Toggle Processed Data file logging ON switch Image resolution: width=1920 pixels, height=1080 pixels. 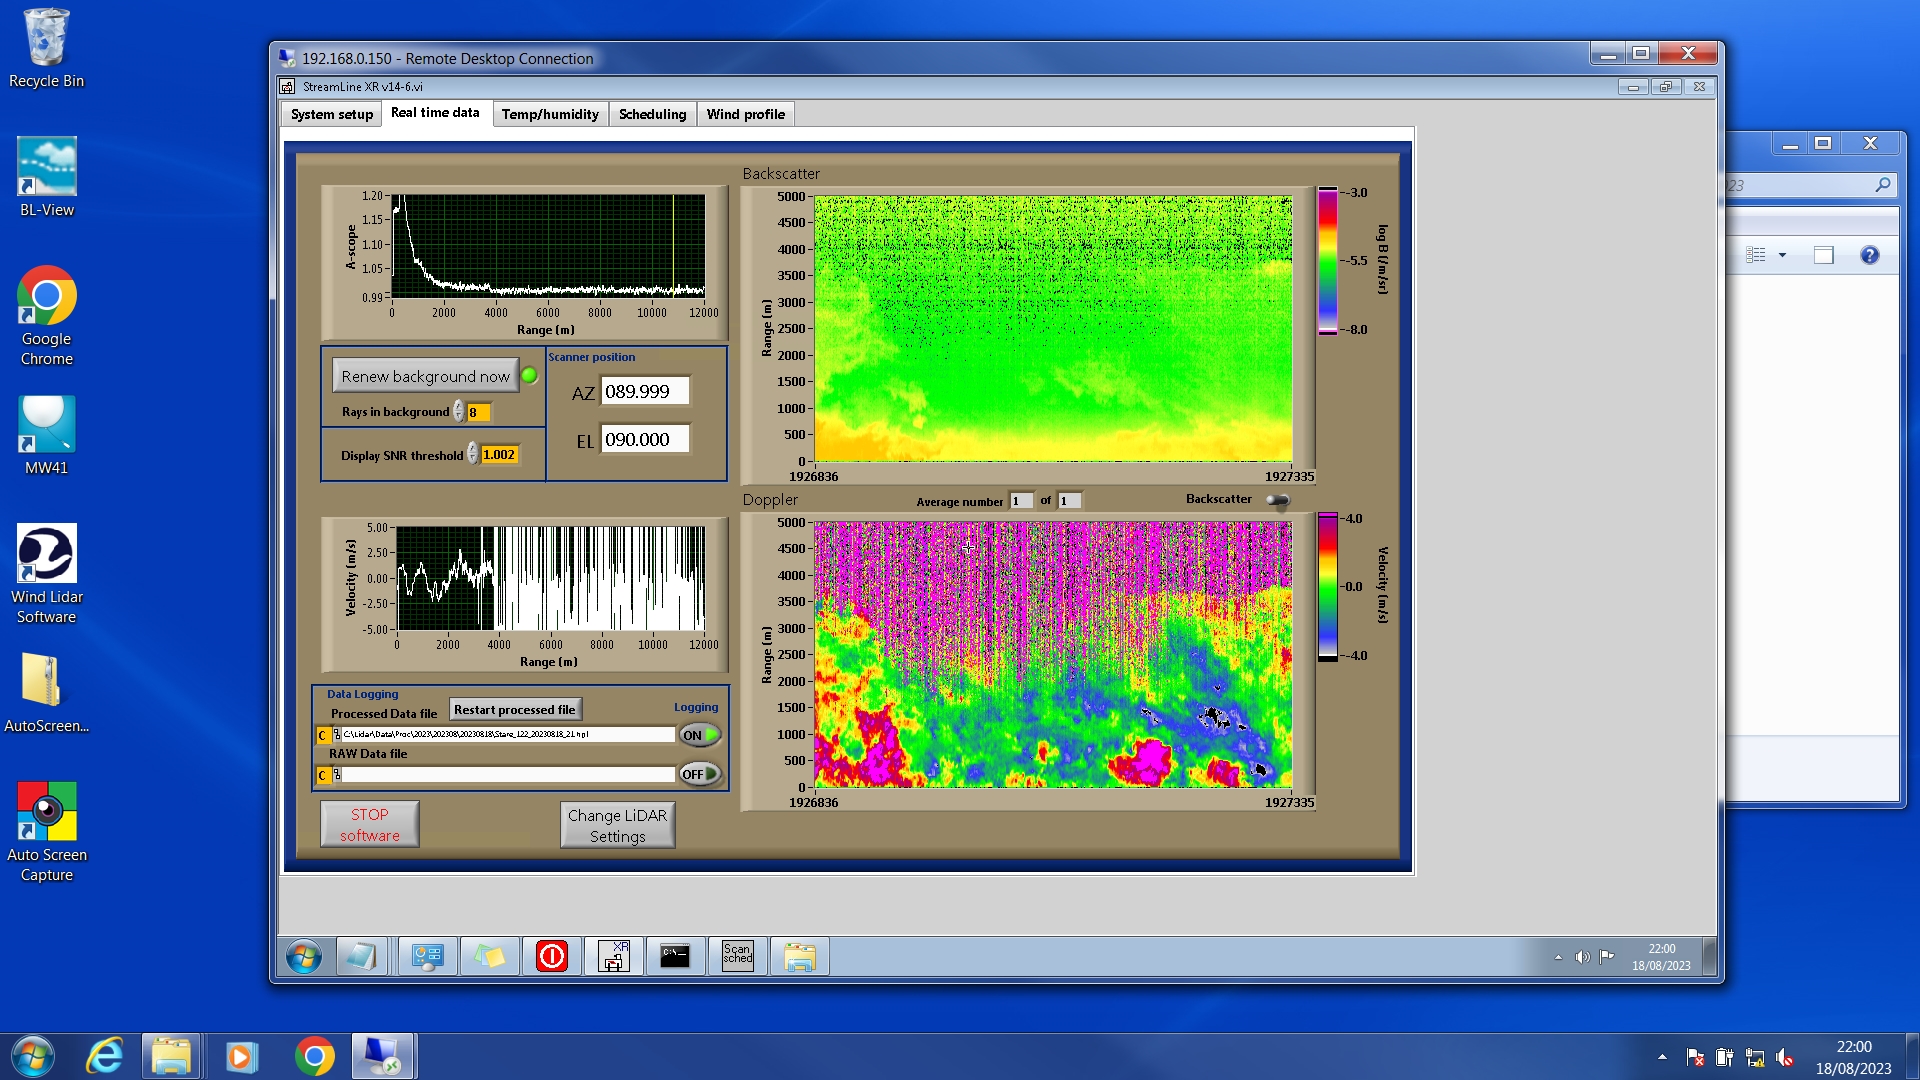(x=700, y=735)
